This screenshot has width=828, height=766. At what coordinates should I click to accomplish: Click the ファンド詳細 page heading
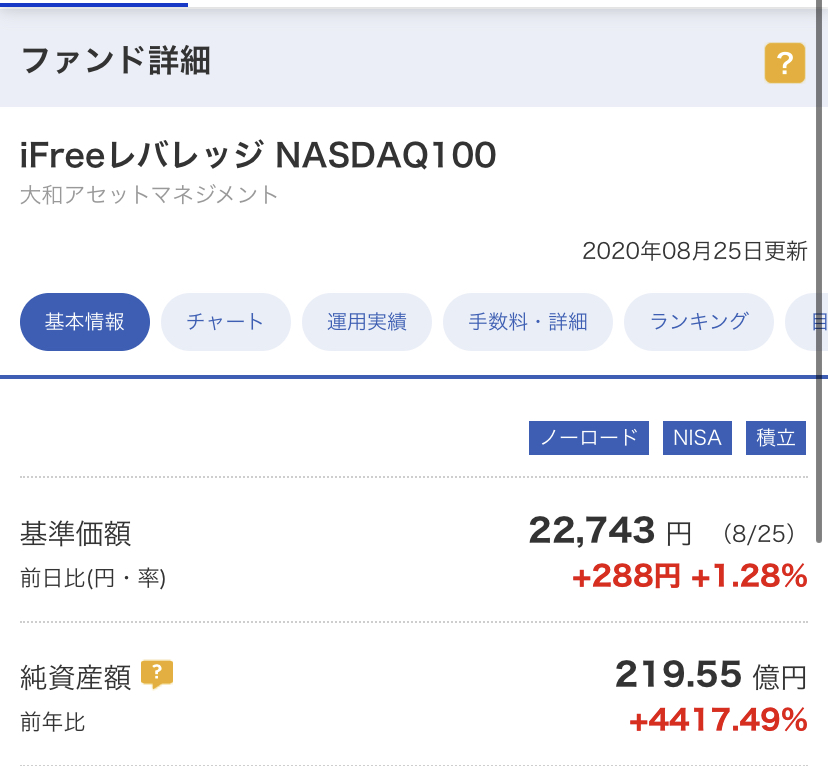click(x=116, y=61)
